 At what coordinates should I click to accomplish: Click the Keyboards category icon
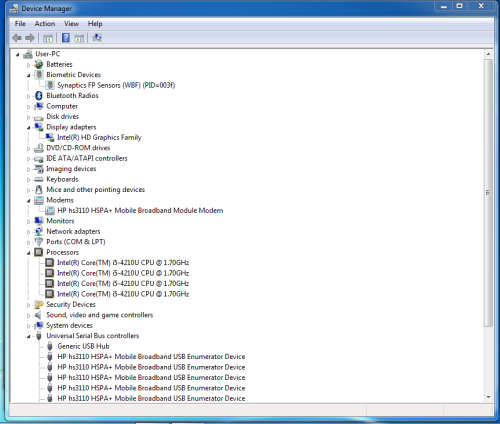tap(39, 179)
